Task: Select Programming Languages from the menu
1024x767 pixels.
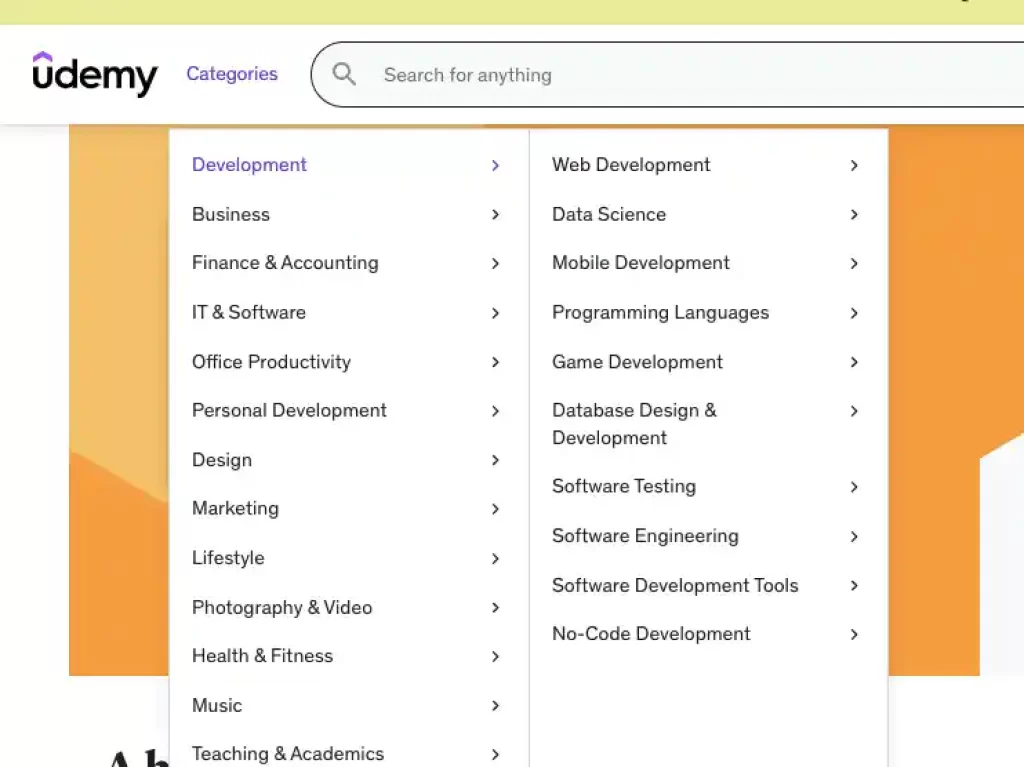Action: [660, 313]
